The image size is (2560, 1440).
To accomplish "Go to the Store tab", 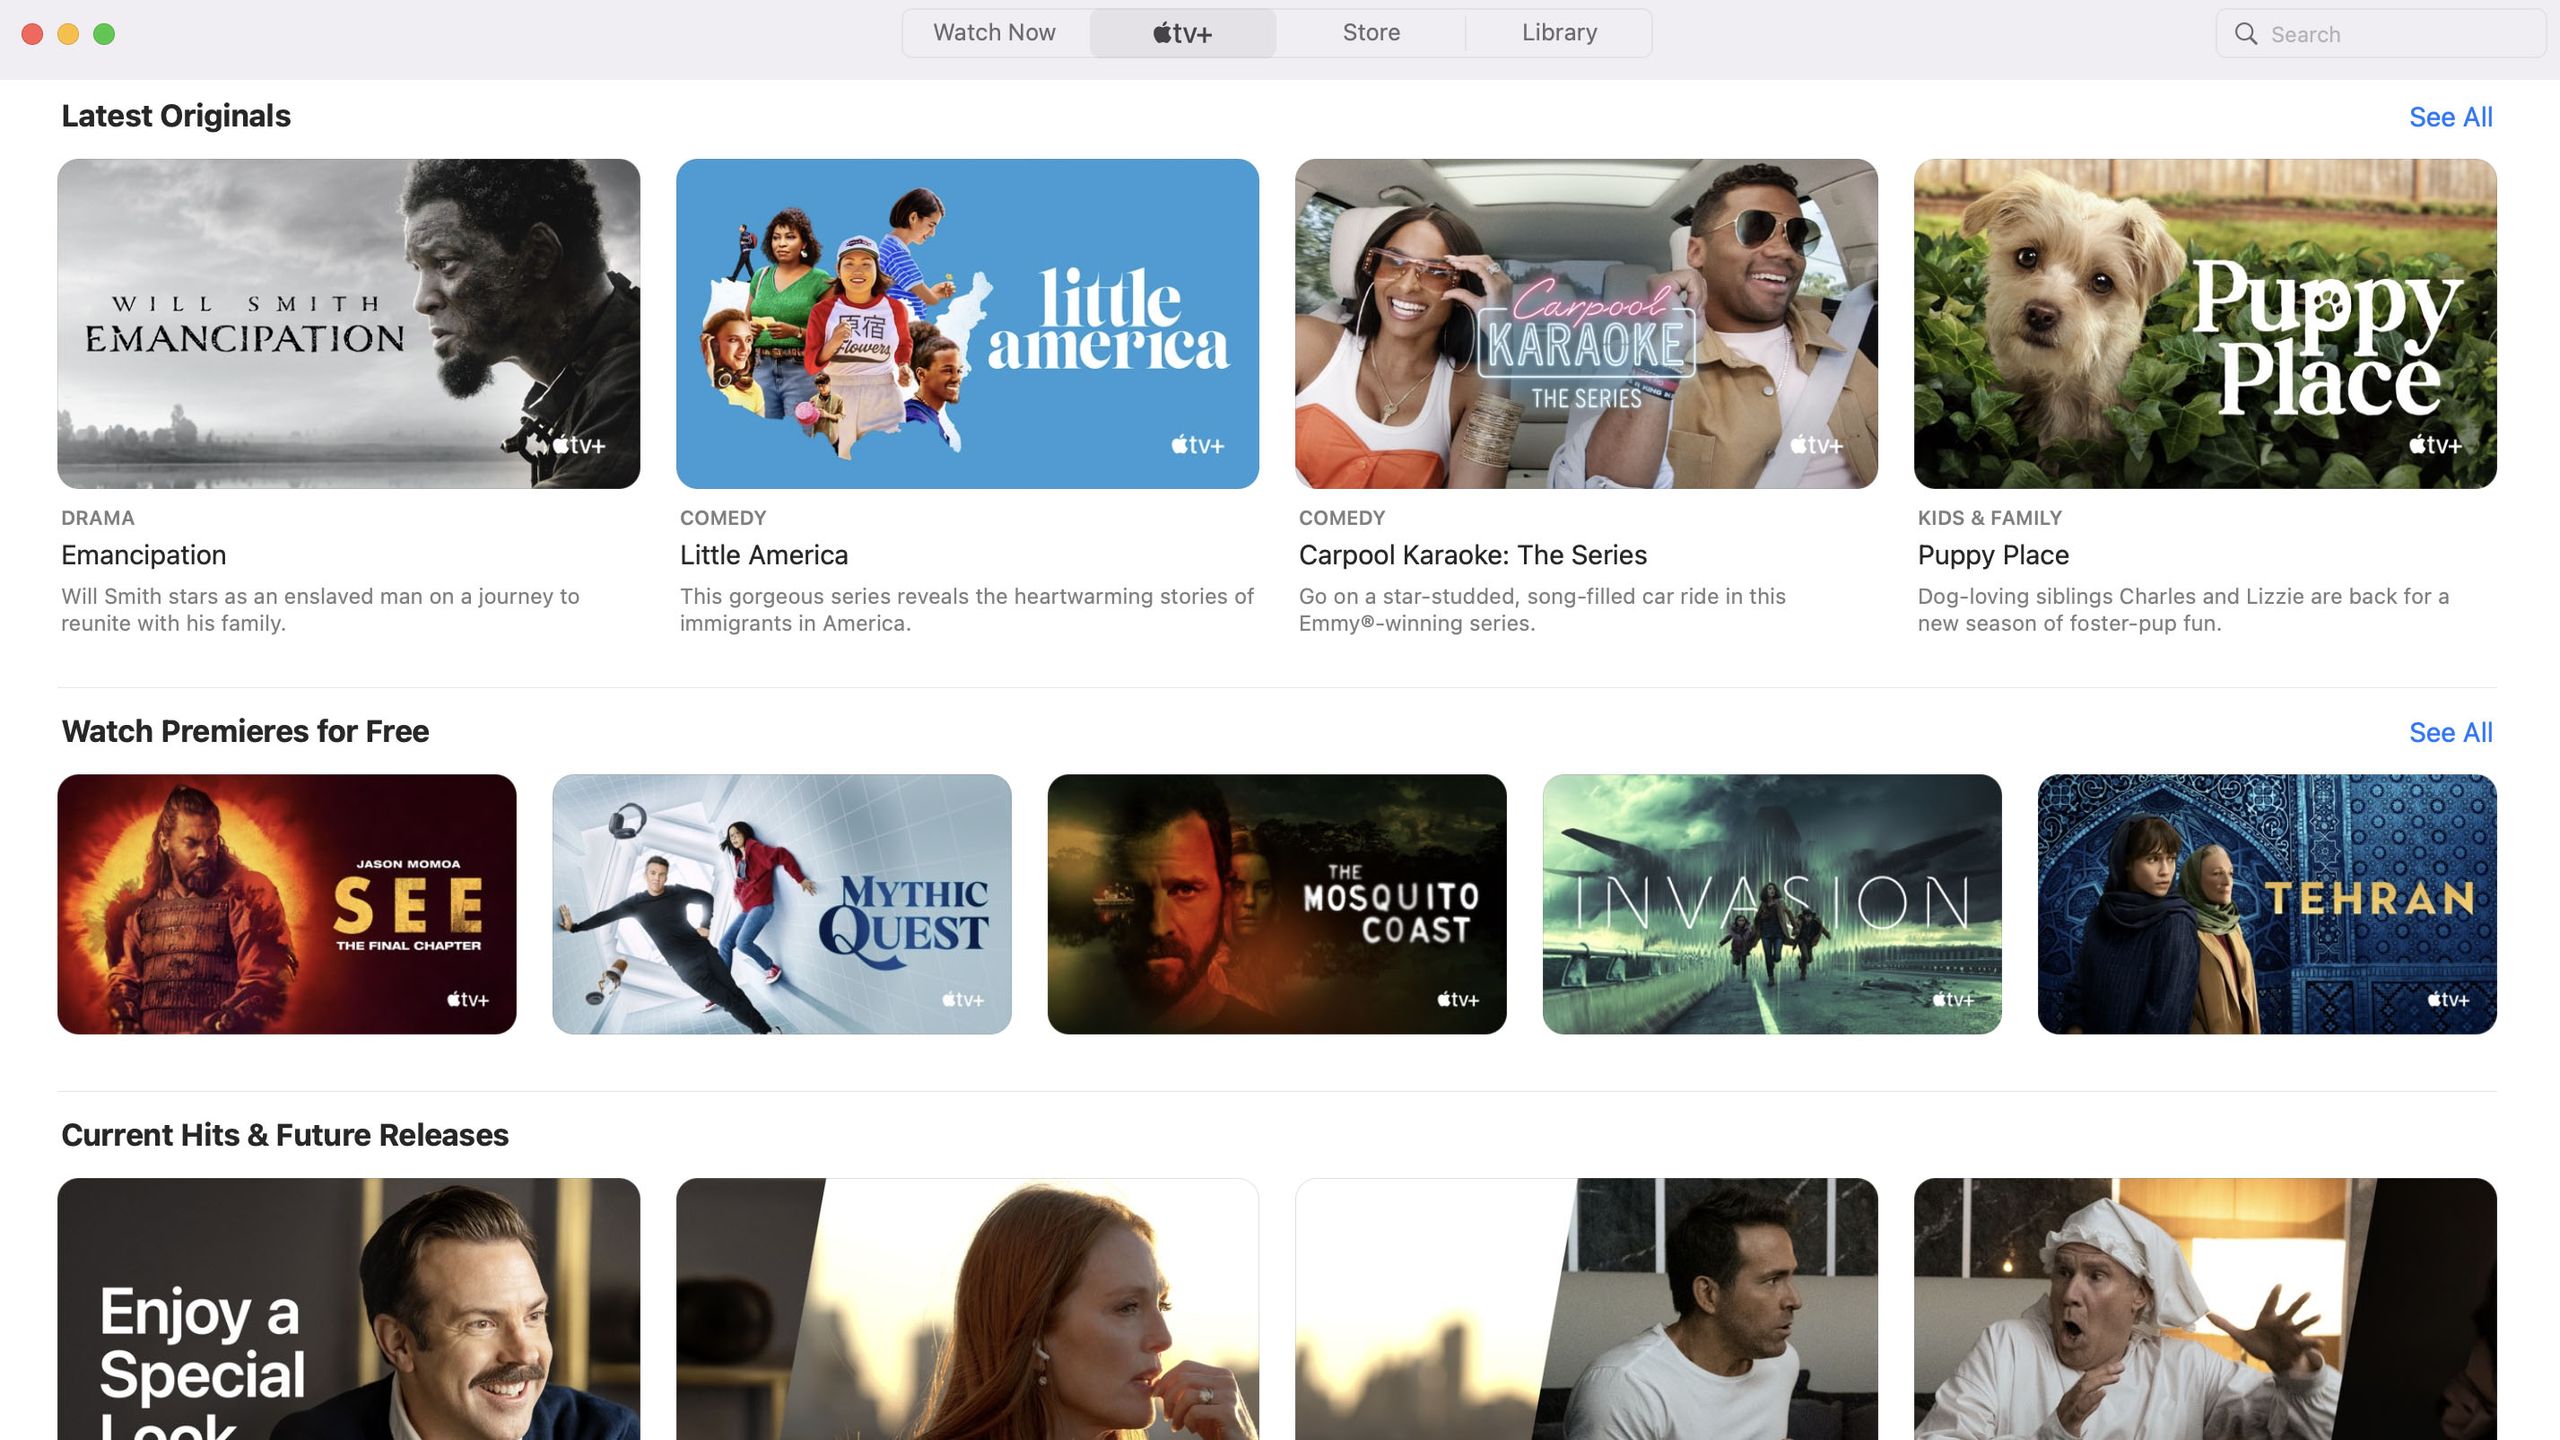I will click(x=1371, y=33).
